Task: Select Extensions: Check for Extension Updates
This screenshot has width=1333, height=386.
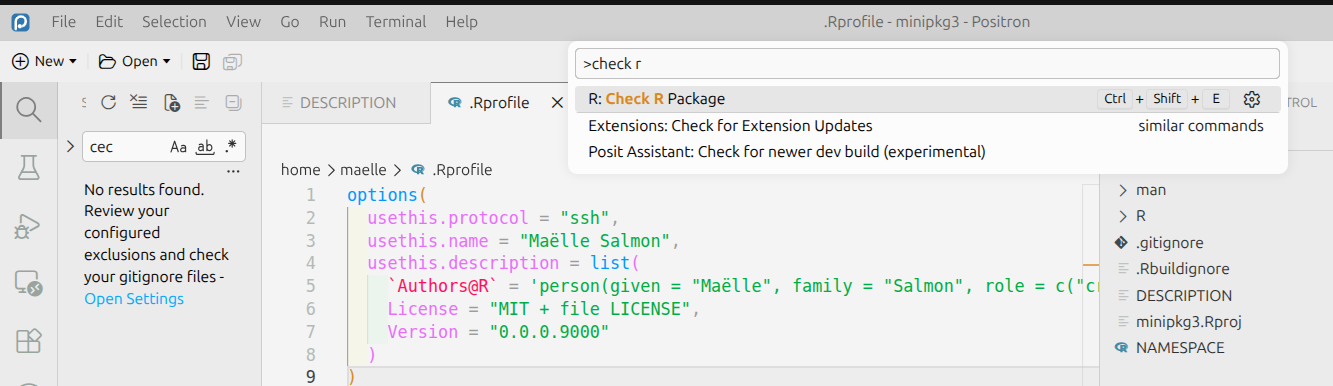Action: [927, 126]
